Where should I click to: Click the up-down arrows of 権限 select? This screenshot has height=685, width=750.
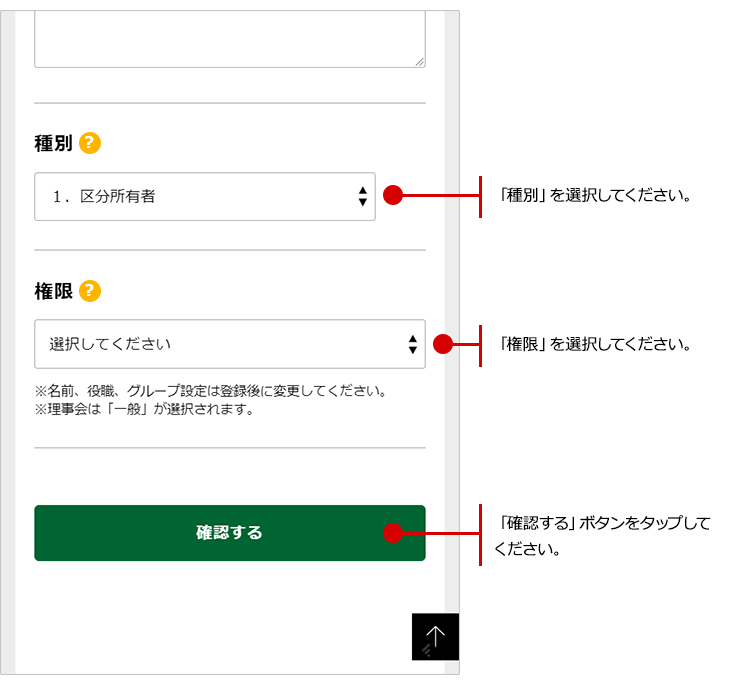[412, 344]
